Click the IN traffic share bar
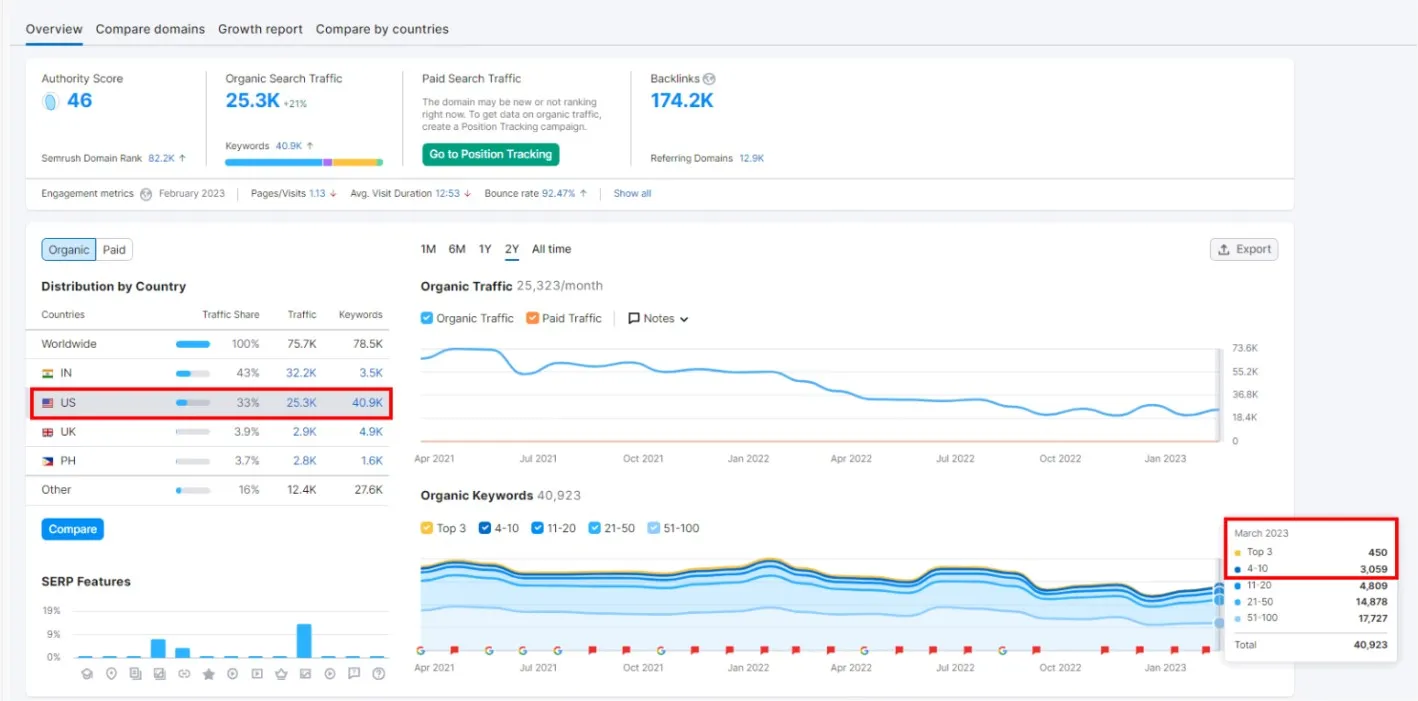Viewport: 1418px width, 701px height. [193, 373]
